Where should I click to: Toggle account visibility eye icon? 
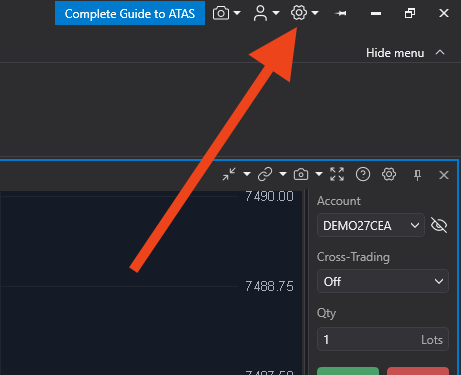click(x=439, y=225)
